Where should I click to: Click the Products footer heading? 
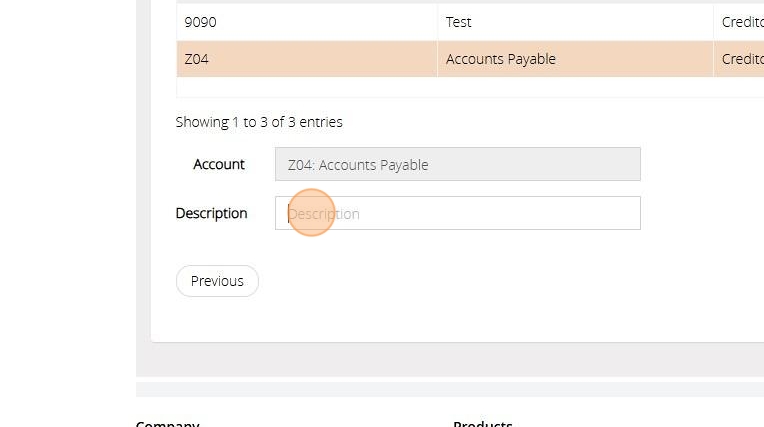pyautogui.click(x=482, y=423)
